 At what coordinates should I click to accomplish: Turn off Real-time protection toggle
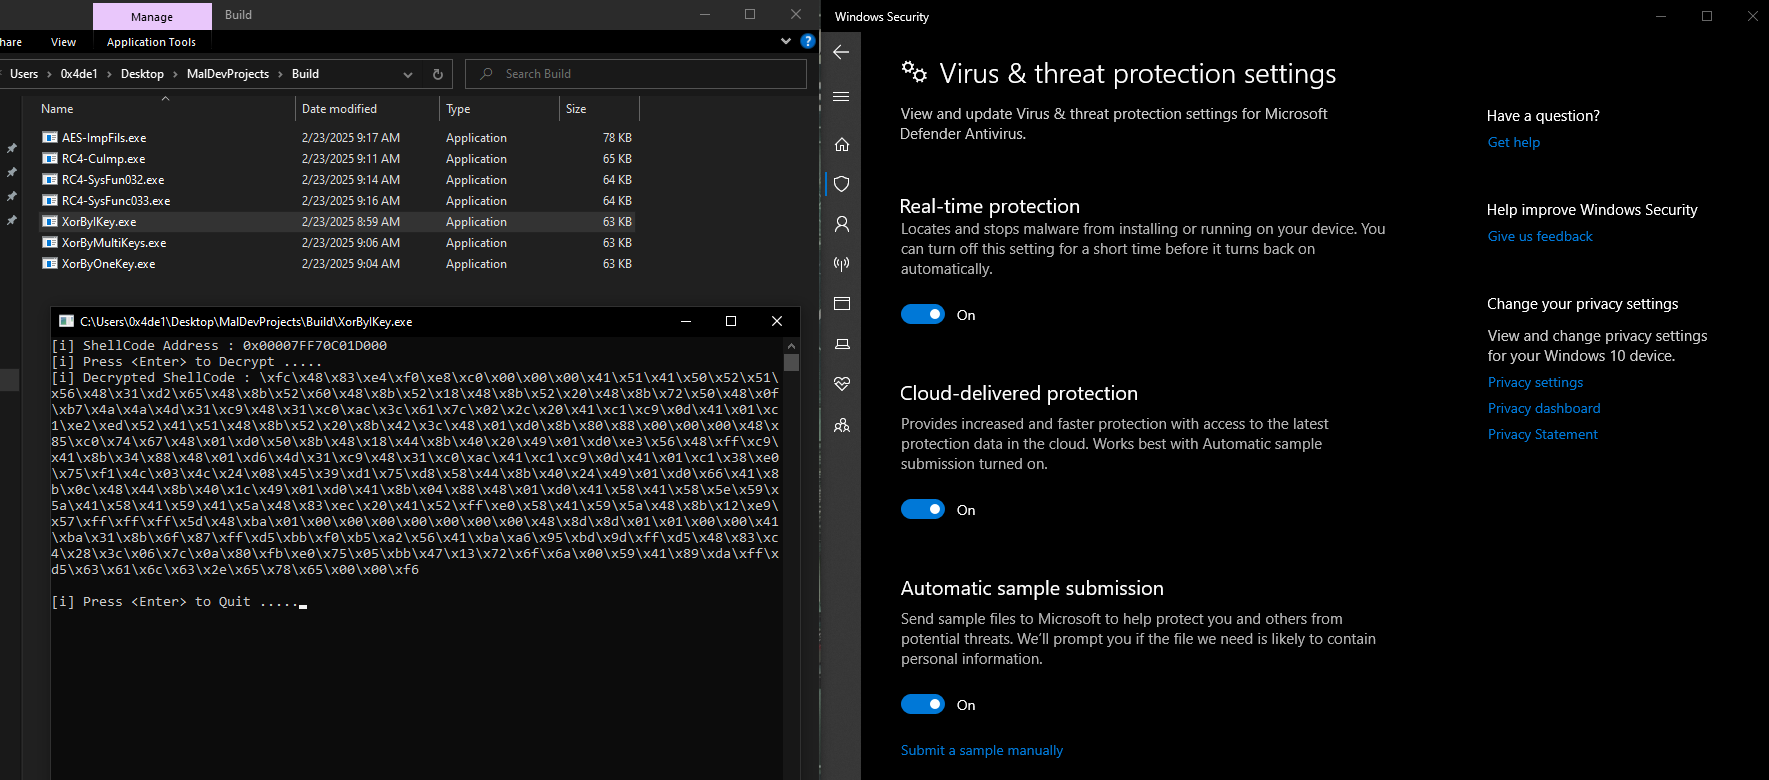[x=923, y=315]
